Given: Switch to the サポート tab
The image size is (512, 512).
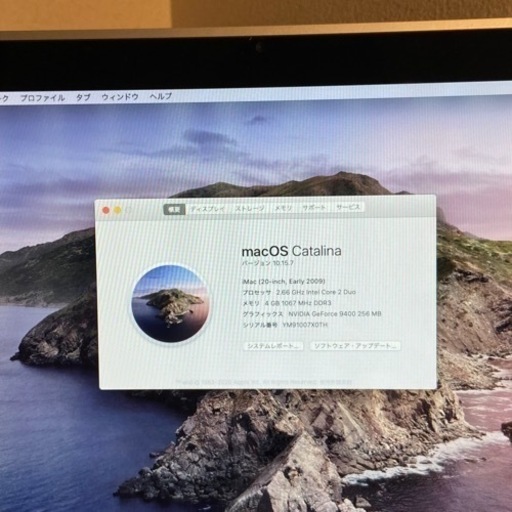Looking at the screenshot, I should (314, 208).
